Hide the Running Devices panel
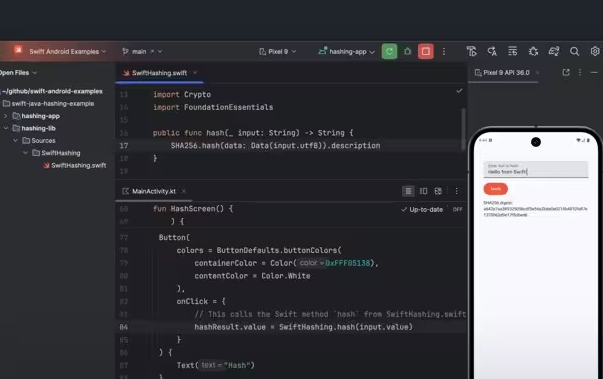Screen dimensions: 603x379 (x=594, y=72)
